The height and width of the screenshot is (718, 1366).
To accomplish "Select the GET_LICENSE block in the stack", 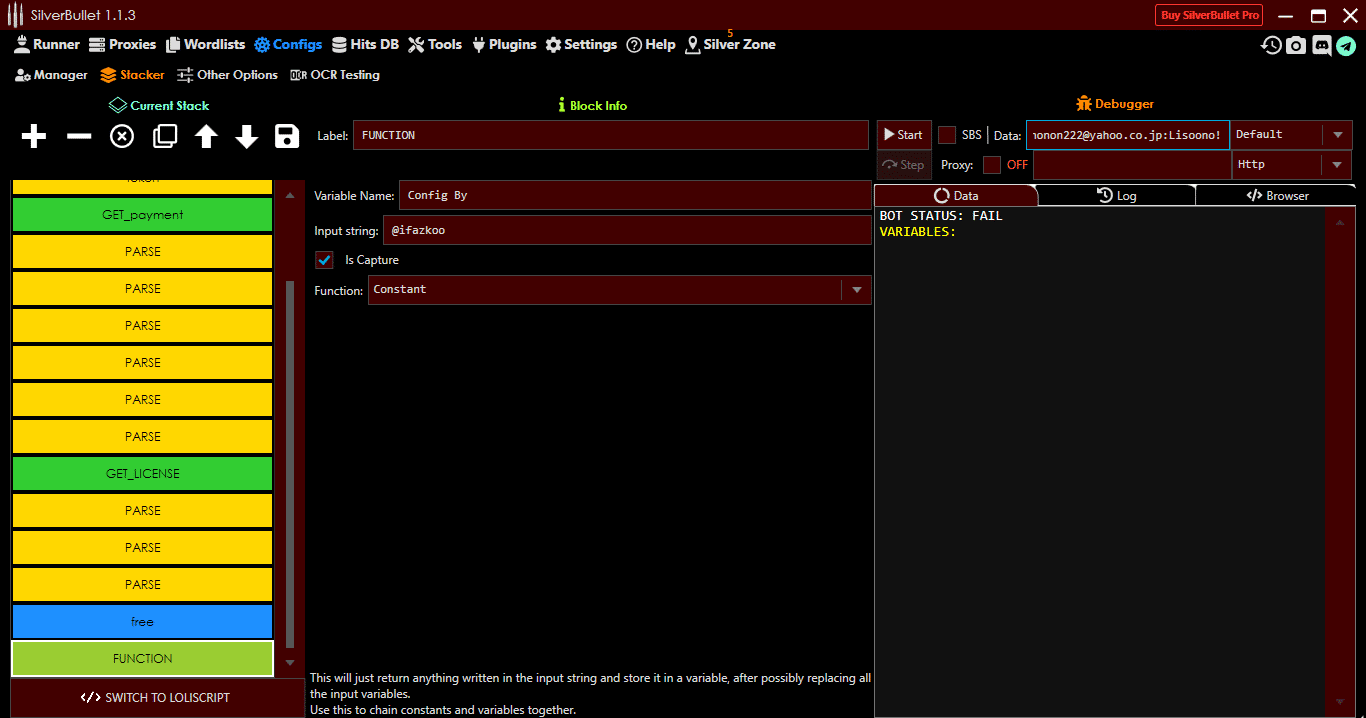I will click(142, 473).
